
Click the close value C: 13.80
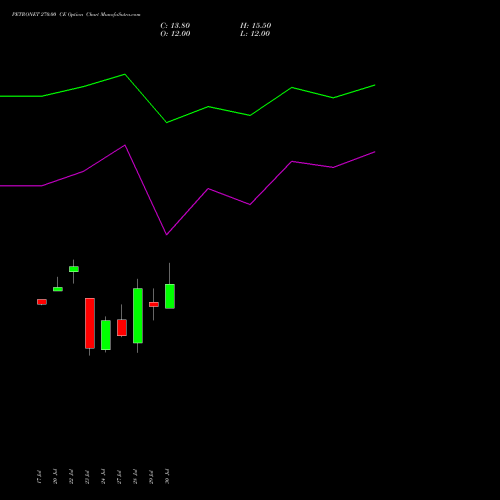175,26
